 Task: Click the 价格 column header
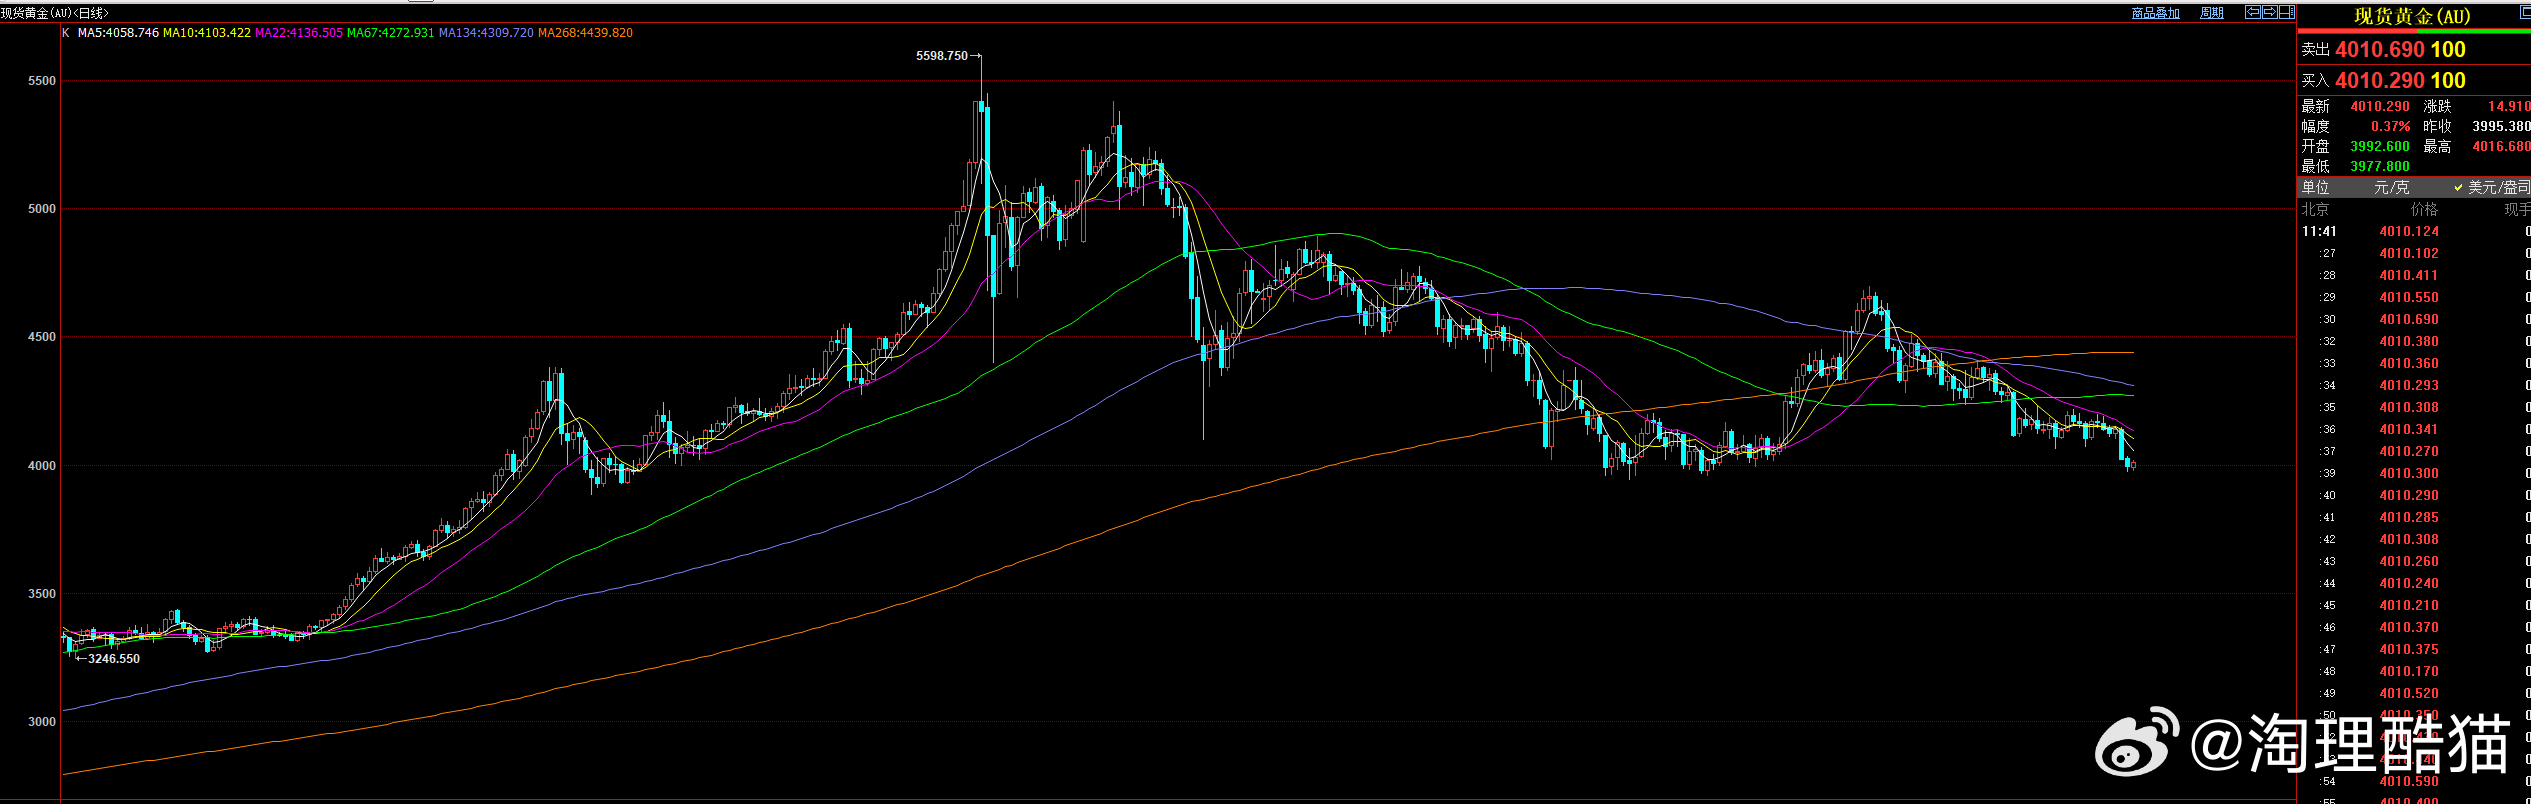pyautogui.click(x=2424, y=209)
